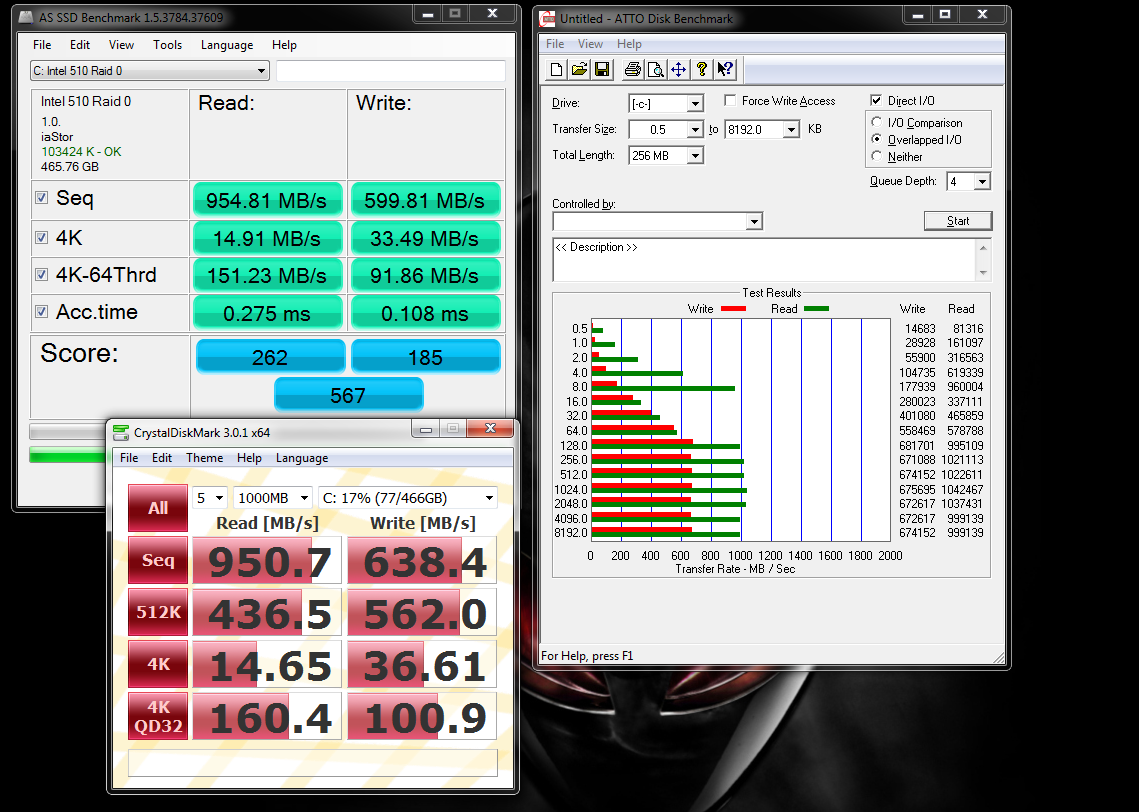
Task: Select the I/O Comparison radio button
Action: 877,122
